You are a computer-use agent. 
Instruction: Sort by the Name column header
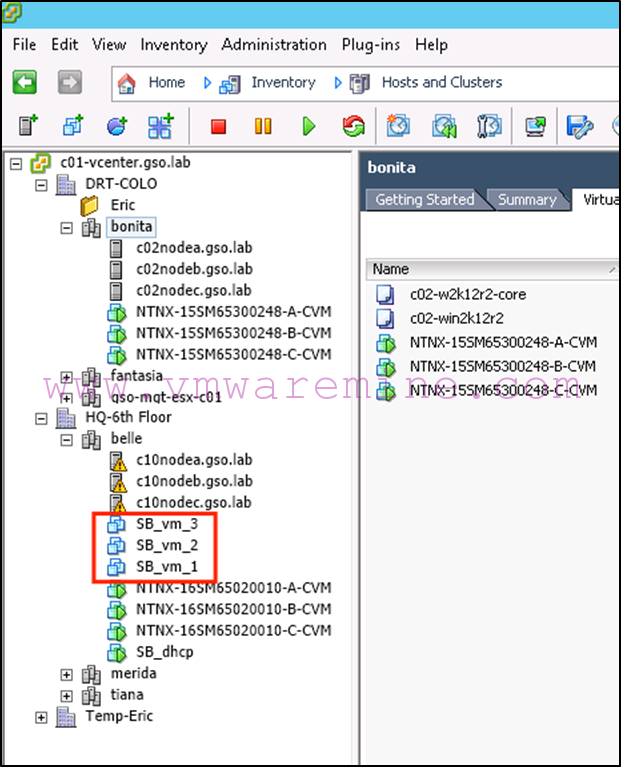(492, 269)
